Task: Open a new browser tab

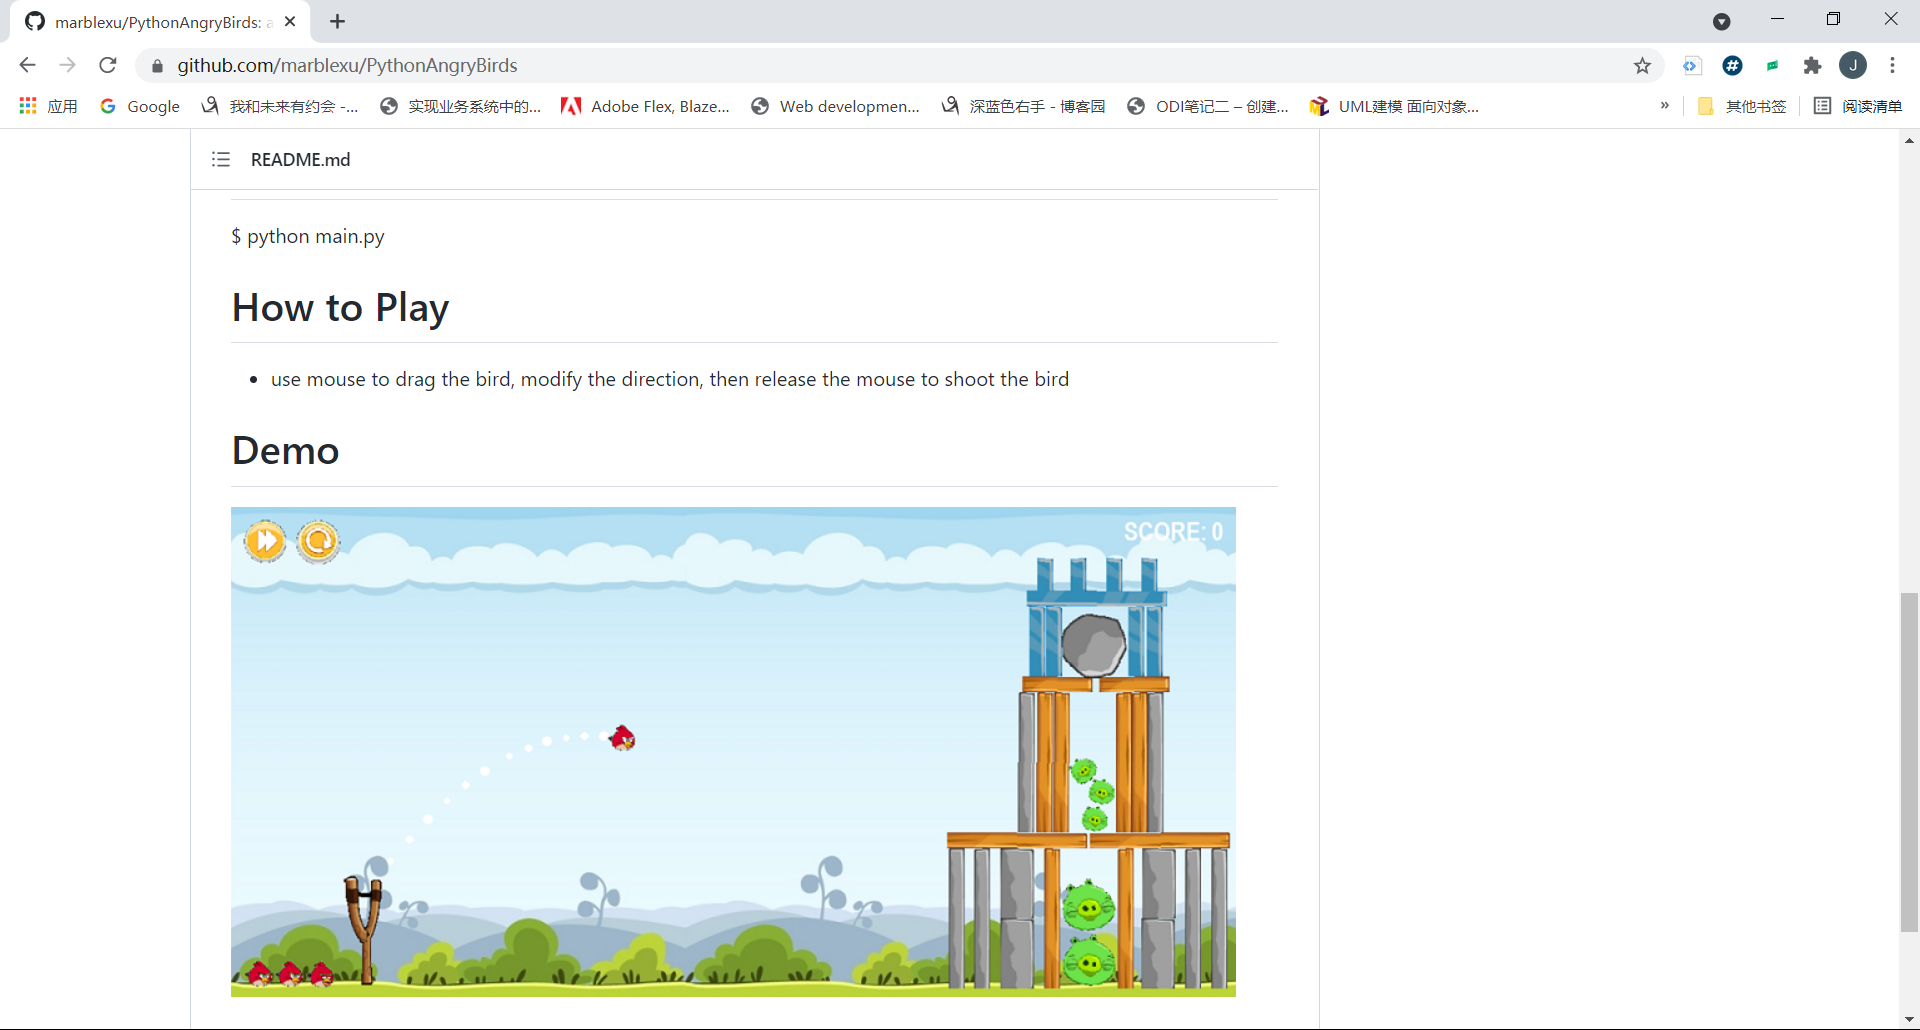Action: (338, 21)
